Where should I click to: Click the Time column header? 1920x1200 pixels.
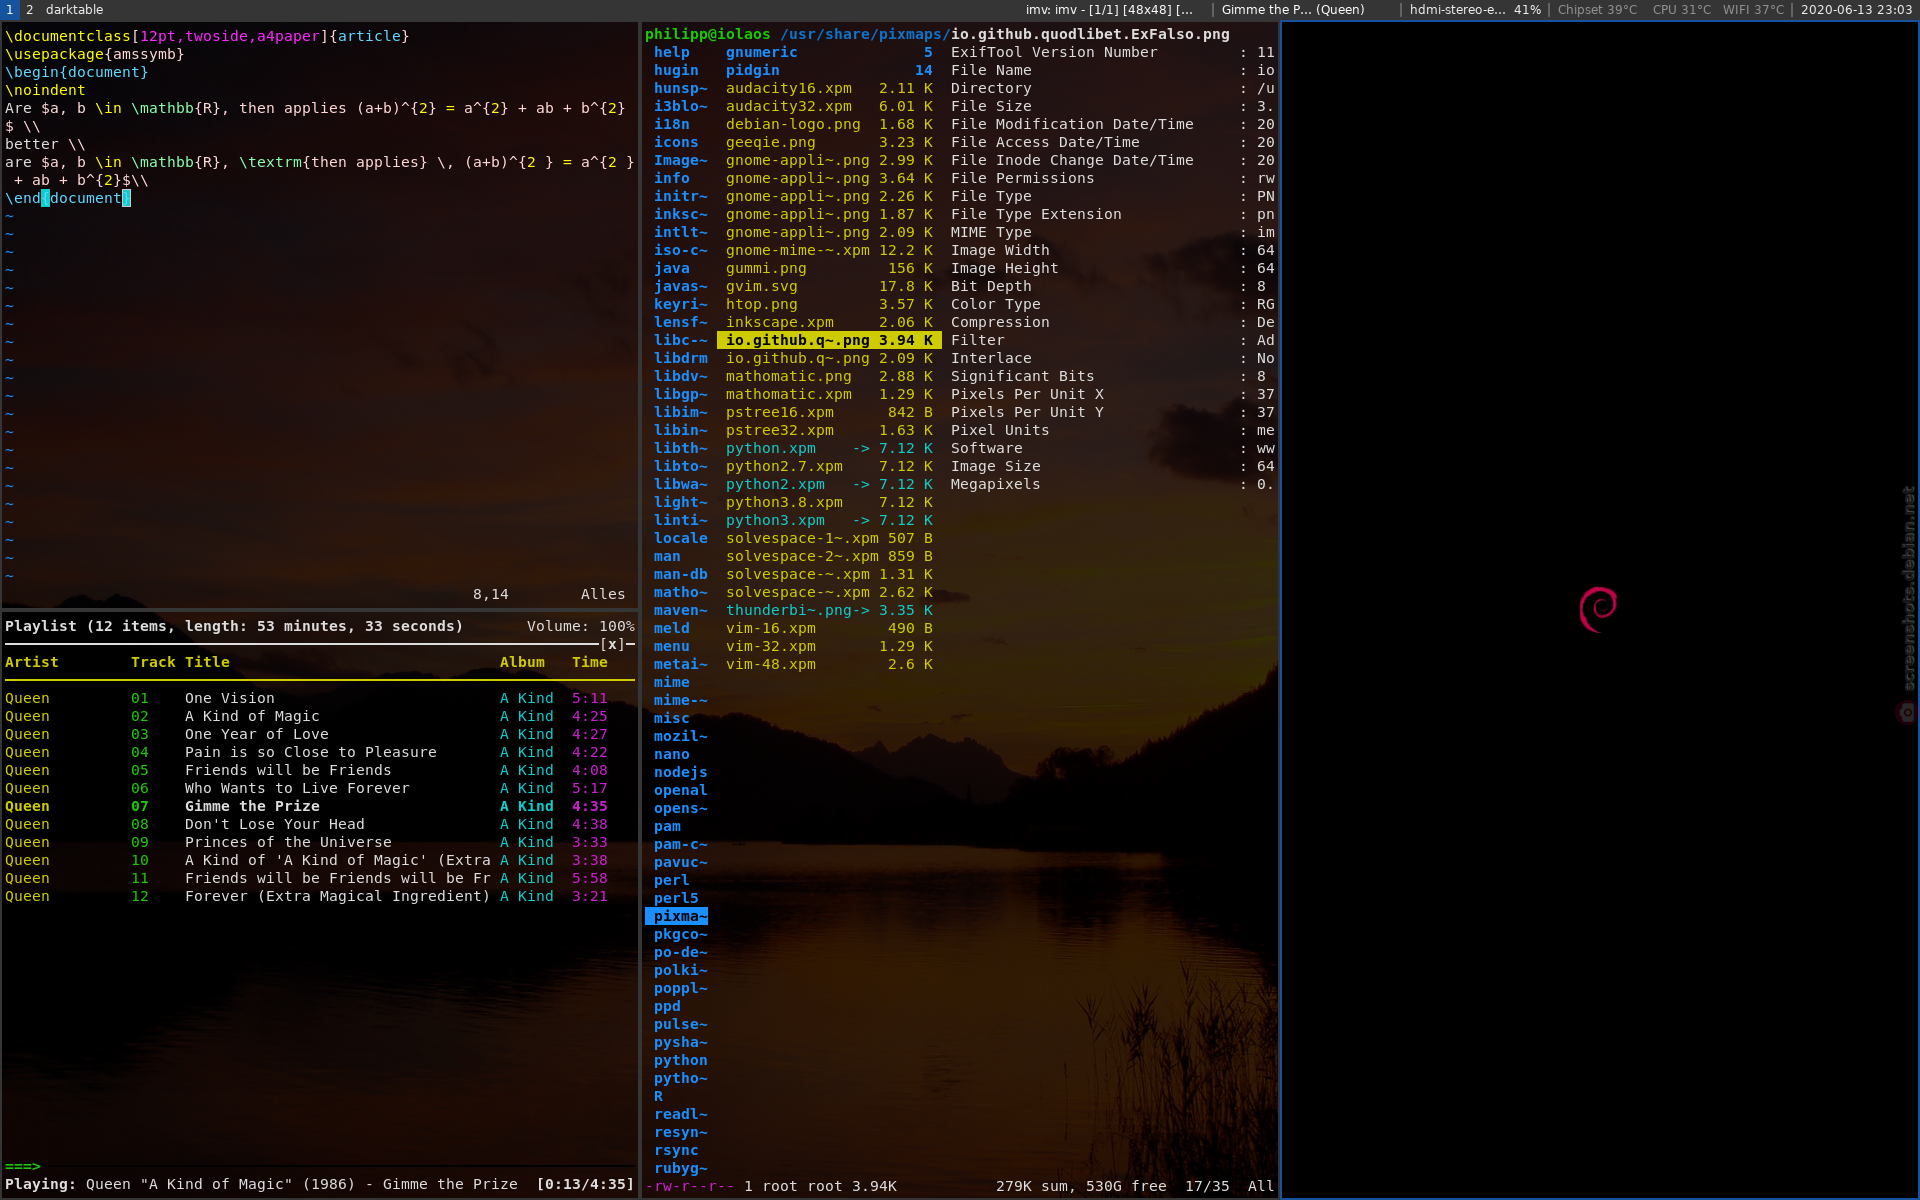pyautogui.click(x=590, y=662)
